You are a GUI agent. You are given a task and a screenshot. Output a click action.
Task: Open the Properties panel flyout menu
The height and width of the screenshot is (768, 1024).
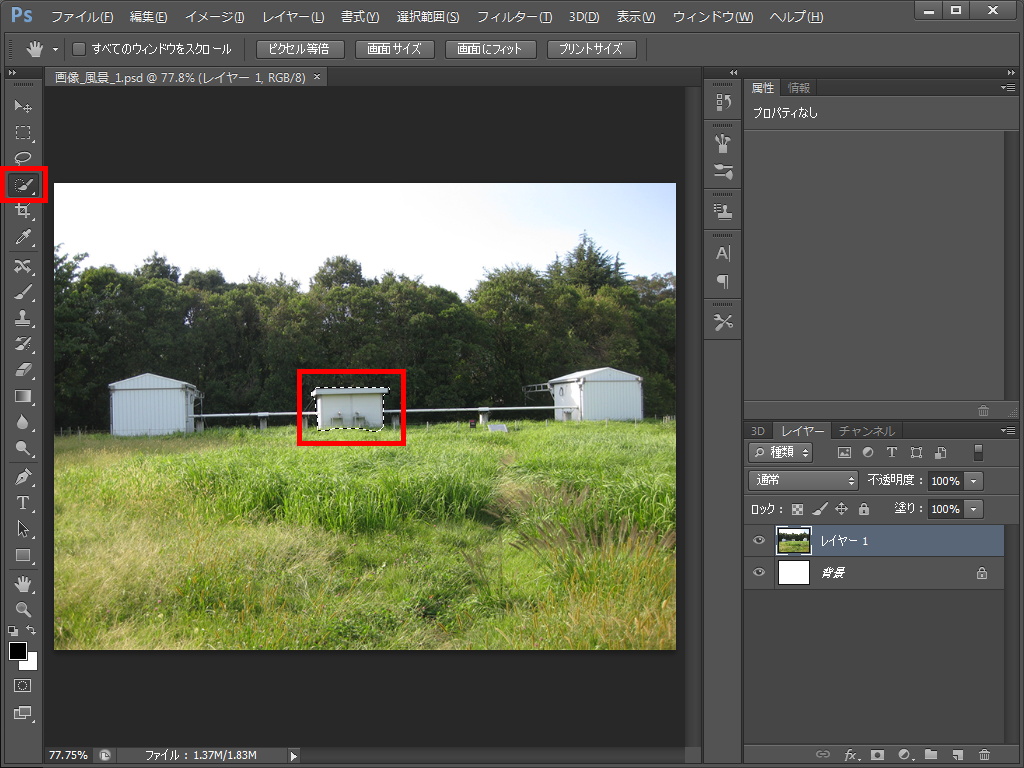click(1008, 87)
